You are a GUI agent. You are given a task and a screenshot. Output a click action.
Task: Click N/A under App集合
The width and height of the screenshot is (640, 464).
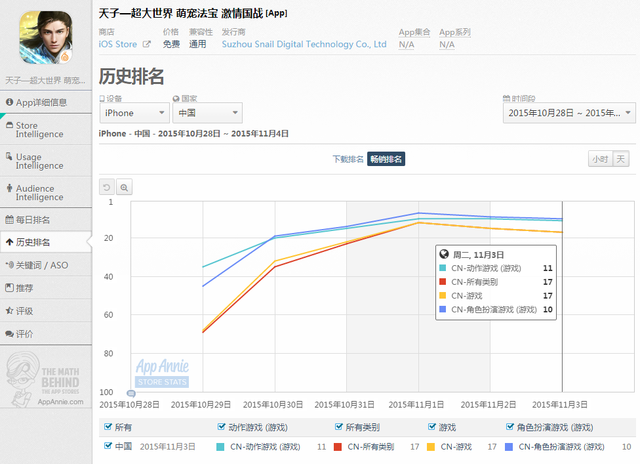tap(407, 45)
